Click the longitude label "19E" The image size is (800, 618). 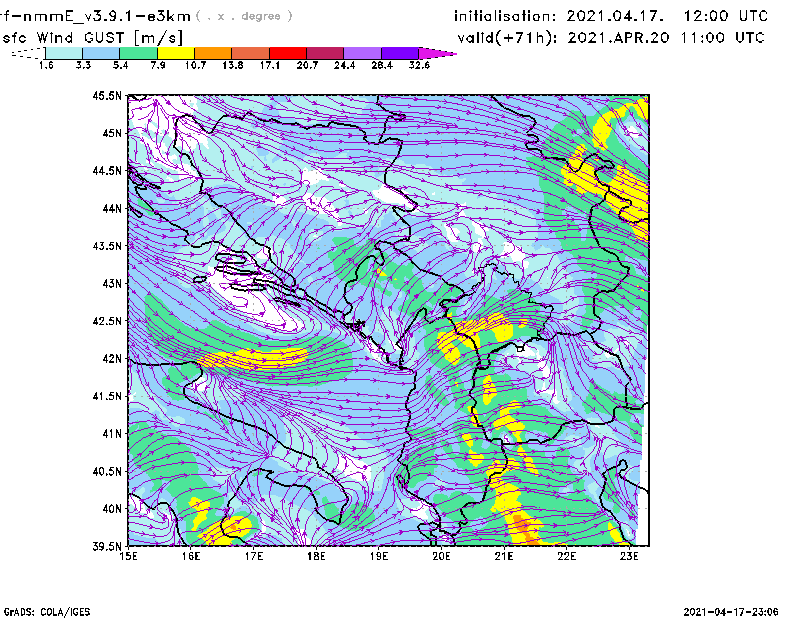click(379, 556)
